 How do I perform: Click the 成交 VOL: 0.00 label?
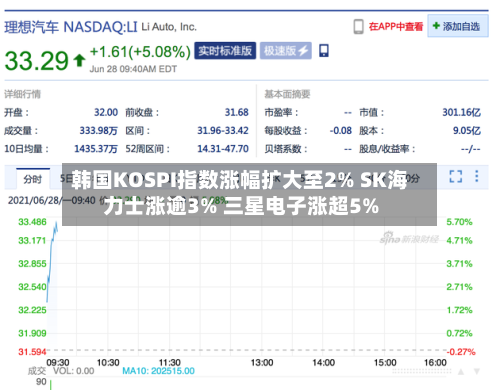pyautogui.click(x=61, y=371)
